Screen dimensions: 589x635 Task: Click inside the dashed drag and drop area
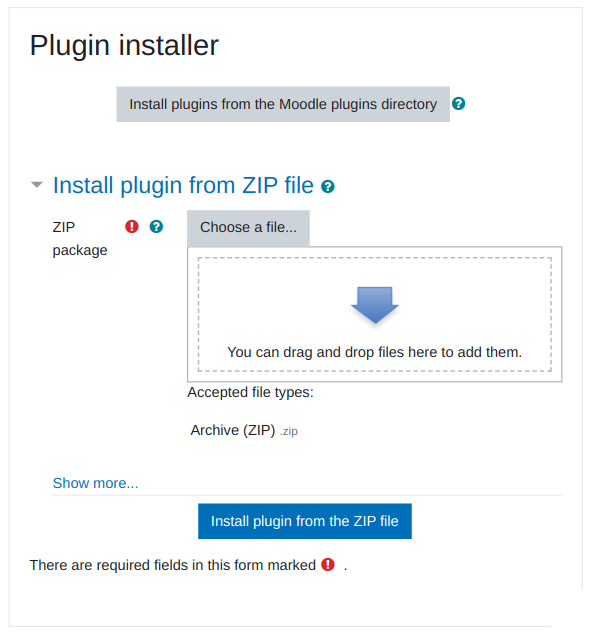374,314
